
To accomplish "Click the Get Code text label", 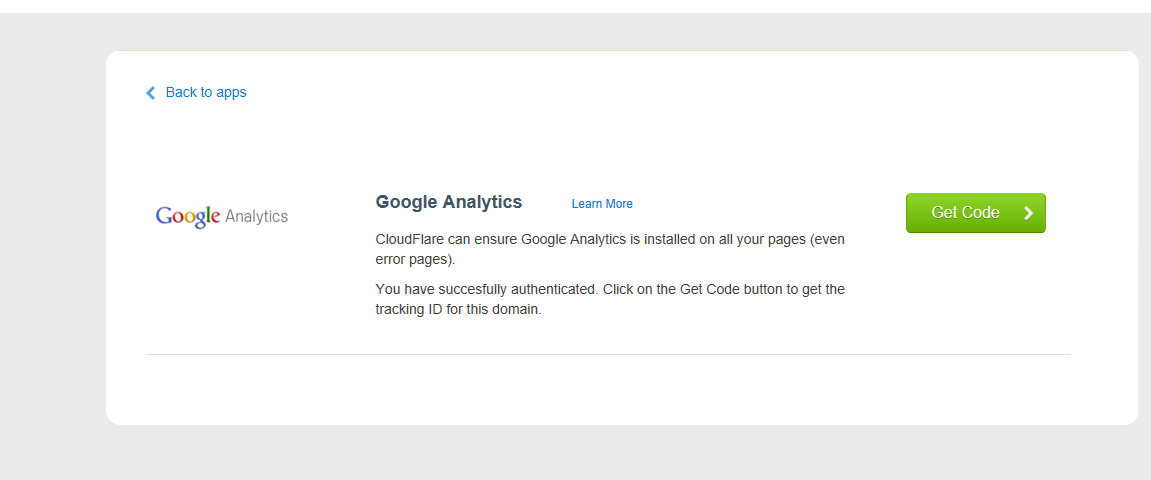I will pyautogui.click(x=965, y=213).
